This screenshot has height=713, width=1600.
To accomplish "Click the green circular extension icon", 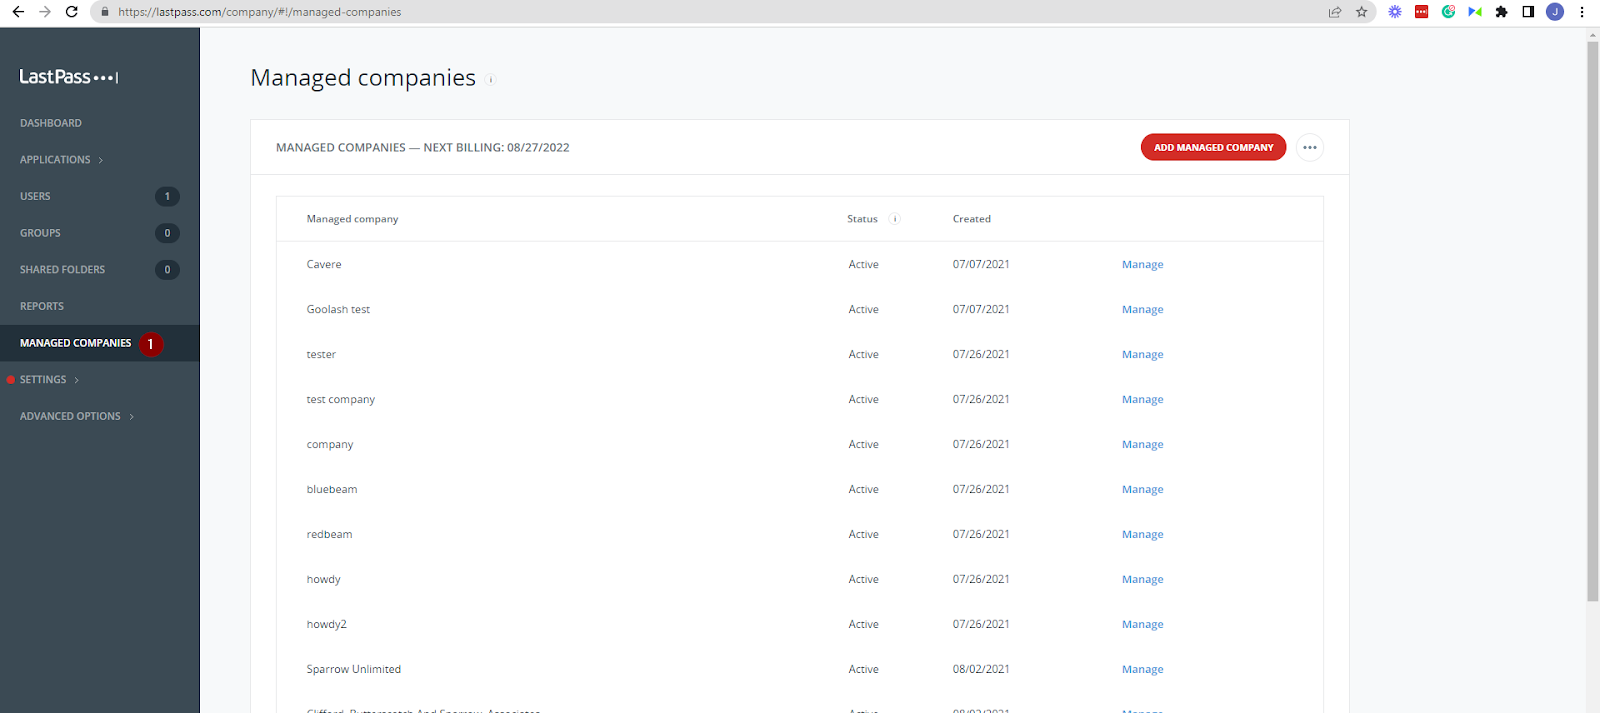I will (x=1448, y=12).
